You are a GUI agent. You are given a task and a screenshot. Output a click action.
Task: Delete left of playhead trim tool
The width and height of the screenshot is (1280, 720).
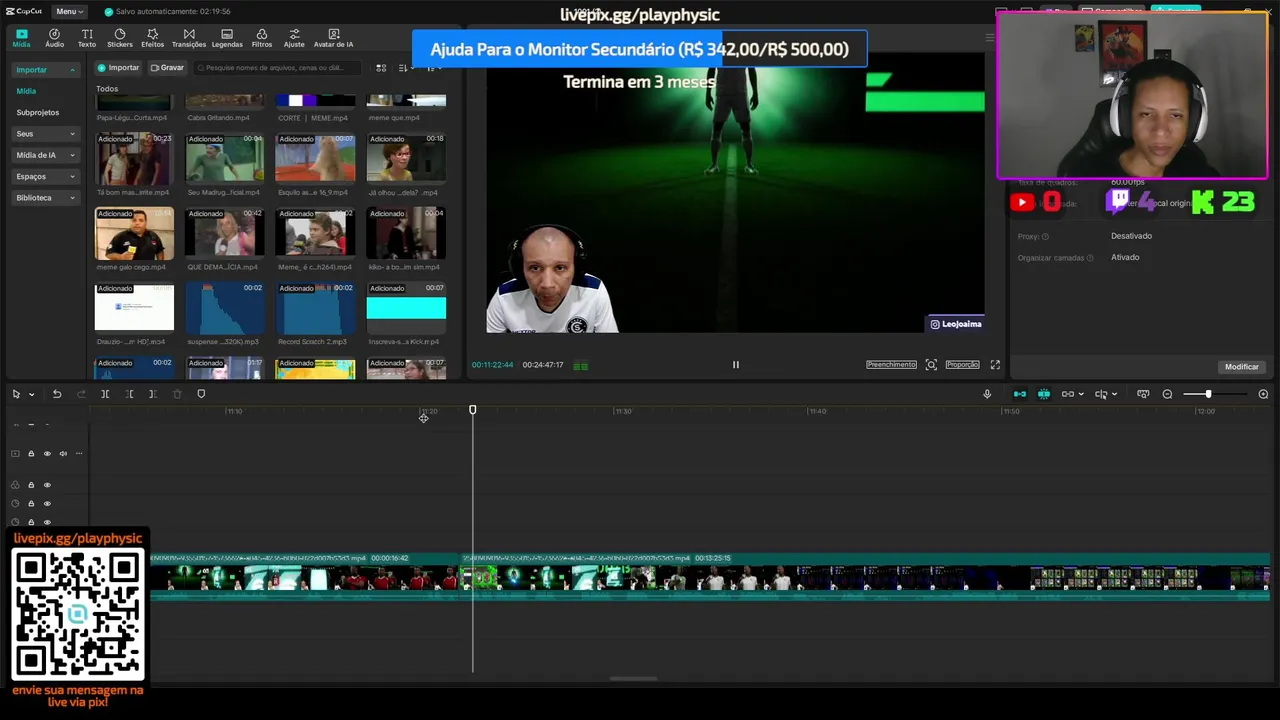pyautogui.click(x=129, y=394)
